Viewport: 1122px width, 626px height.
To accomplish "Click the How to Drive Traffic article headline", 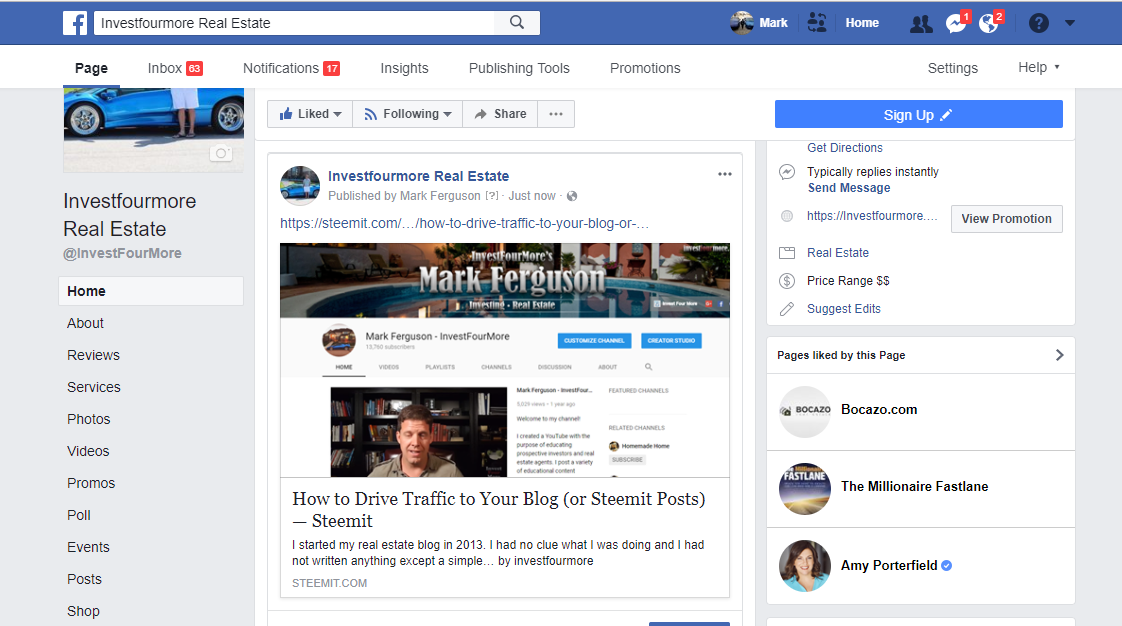I will point(499,509).
